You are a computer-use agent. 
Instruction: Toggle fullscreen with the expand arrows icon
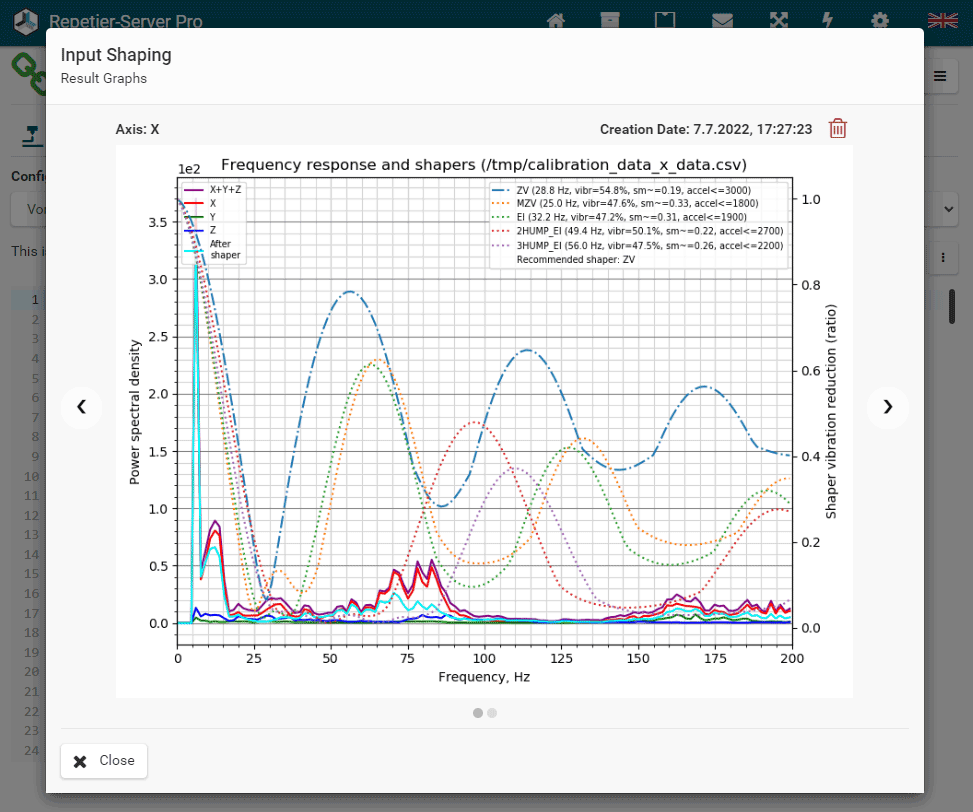[x=778, y=20]
